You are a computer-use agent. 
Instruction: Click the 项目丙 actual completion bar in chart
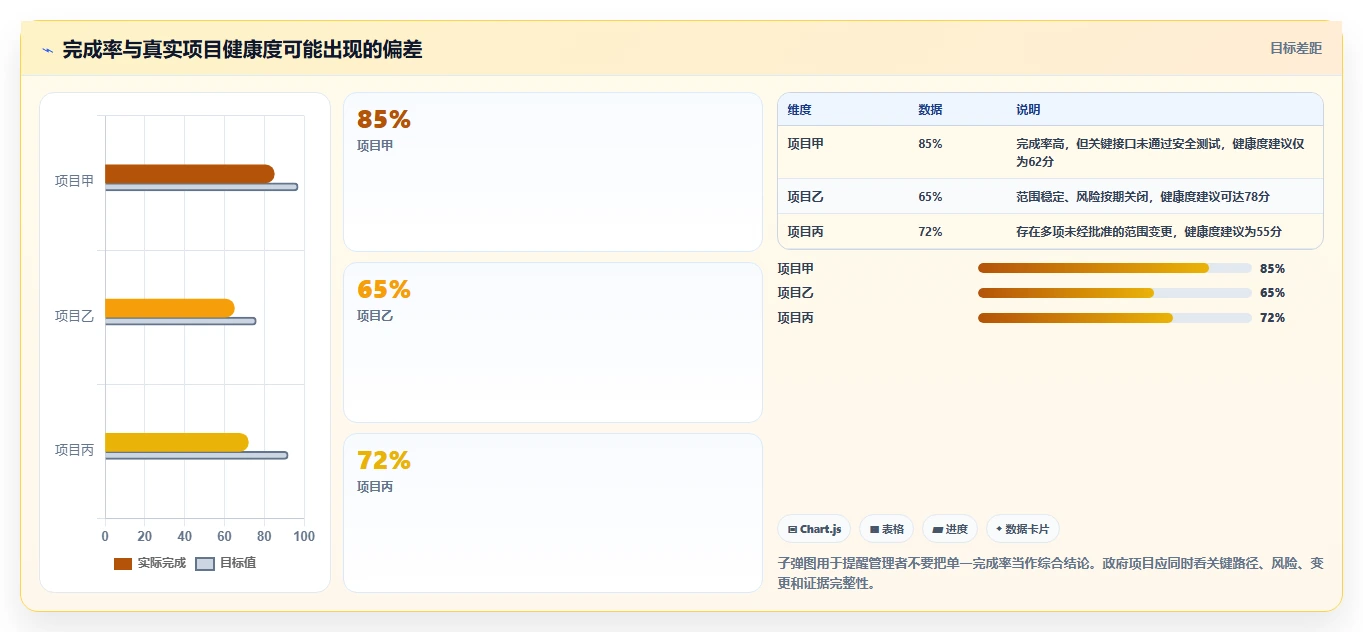click(x=177, y=442)
